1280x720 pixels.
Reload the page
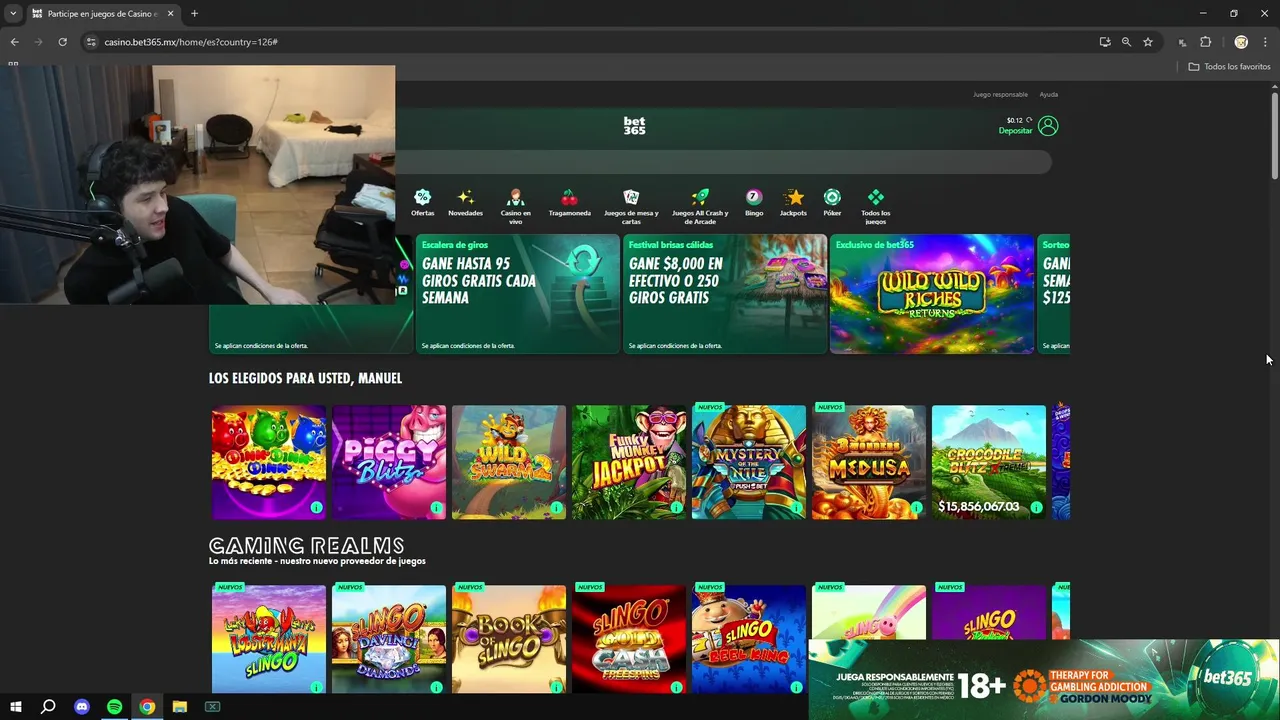62,42
